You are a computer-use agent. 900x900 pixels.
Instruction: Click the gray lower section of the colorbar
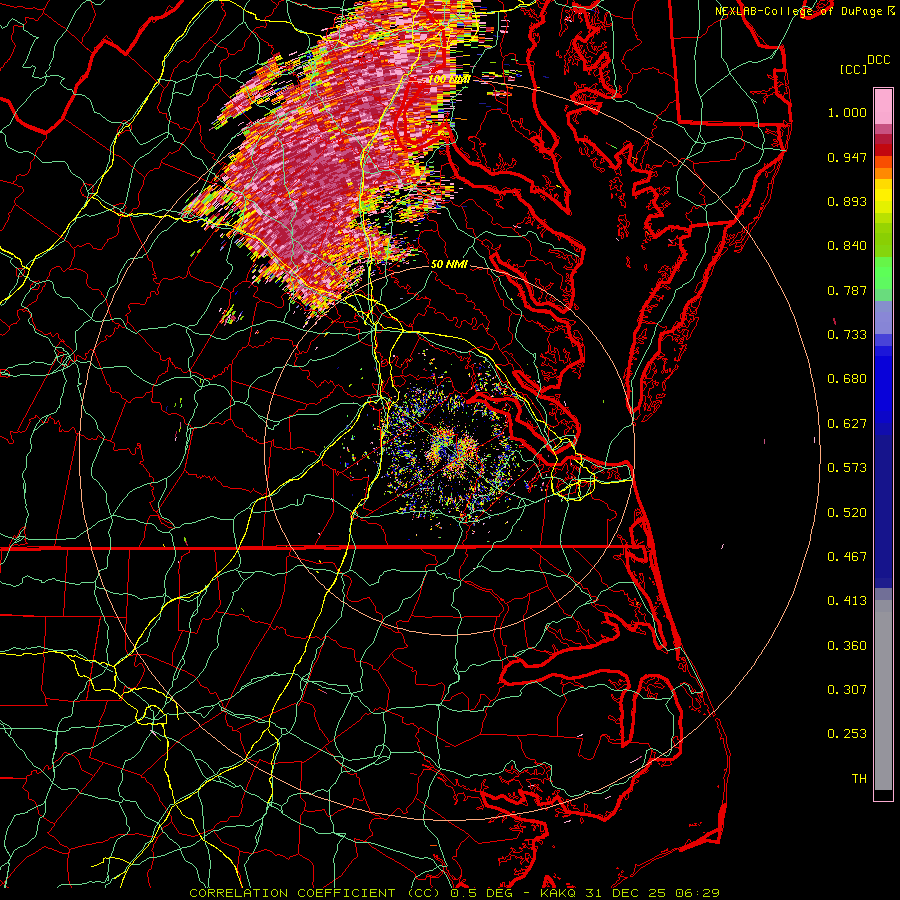click(883, 695)
